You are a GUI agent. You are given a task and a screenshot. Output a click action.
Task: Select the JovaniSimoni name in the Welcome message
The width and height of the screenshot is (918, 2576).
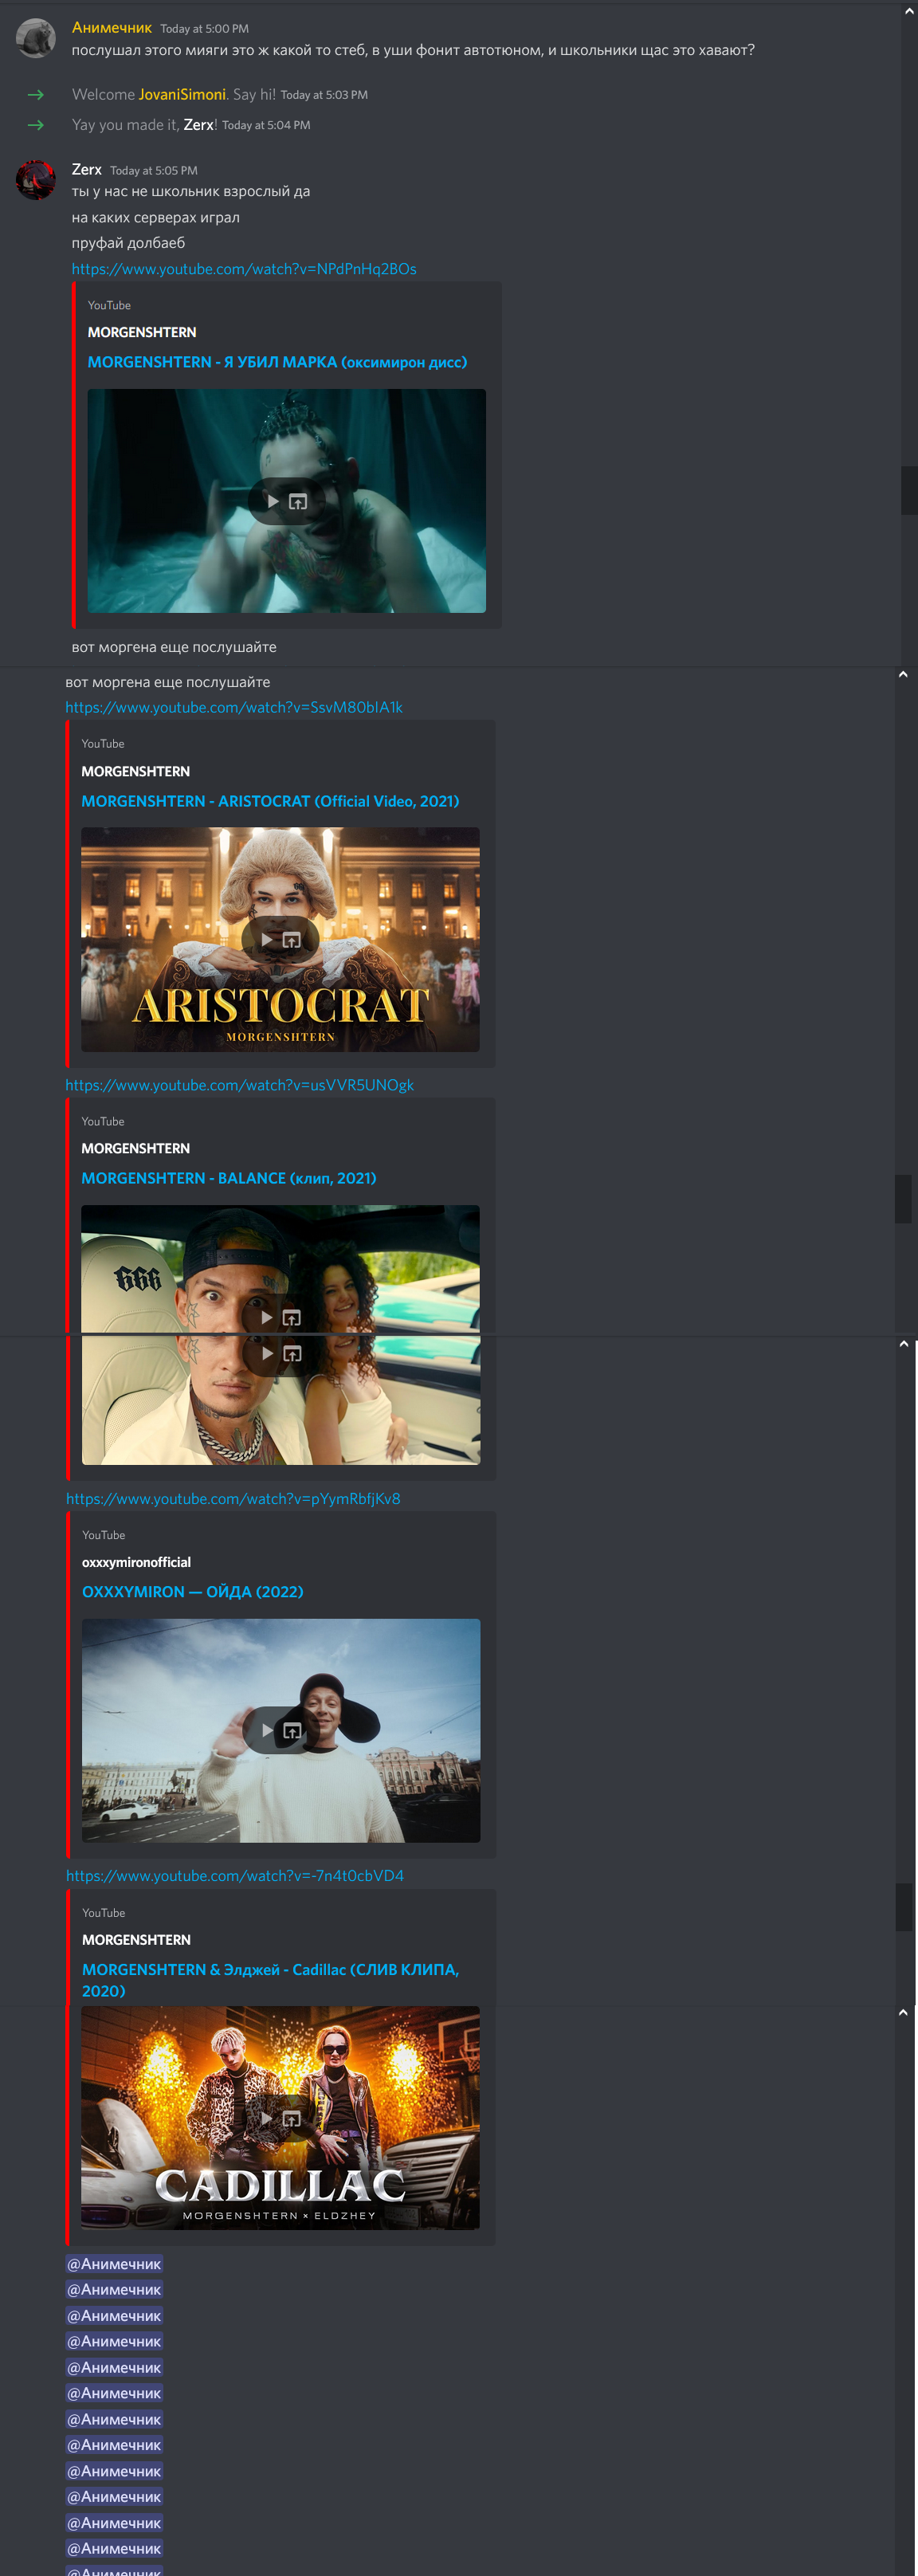182,94
